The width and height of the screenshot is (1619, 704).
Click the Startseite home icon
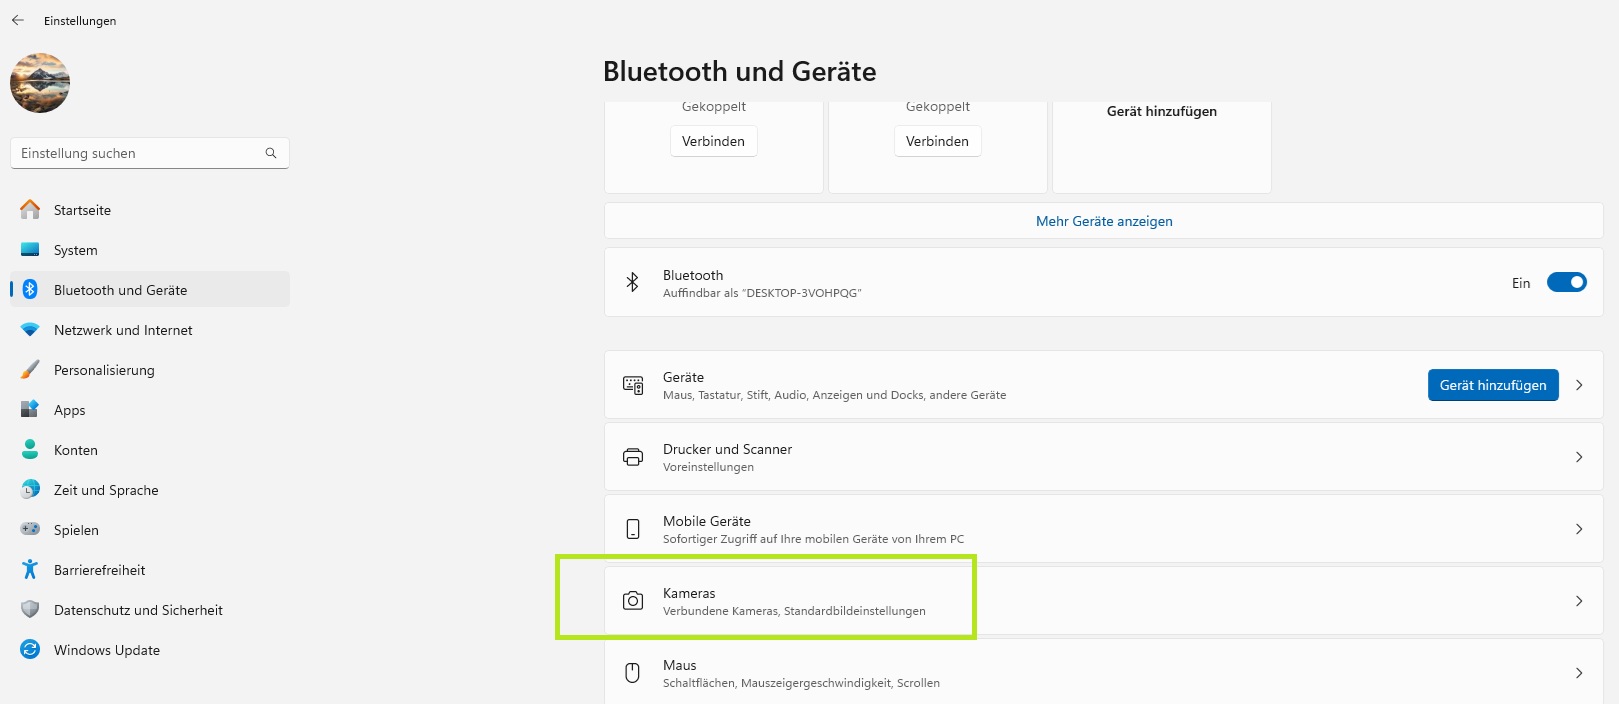point(30,209)
